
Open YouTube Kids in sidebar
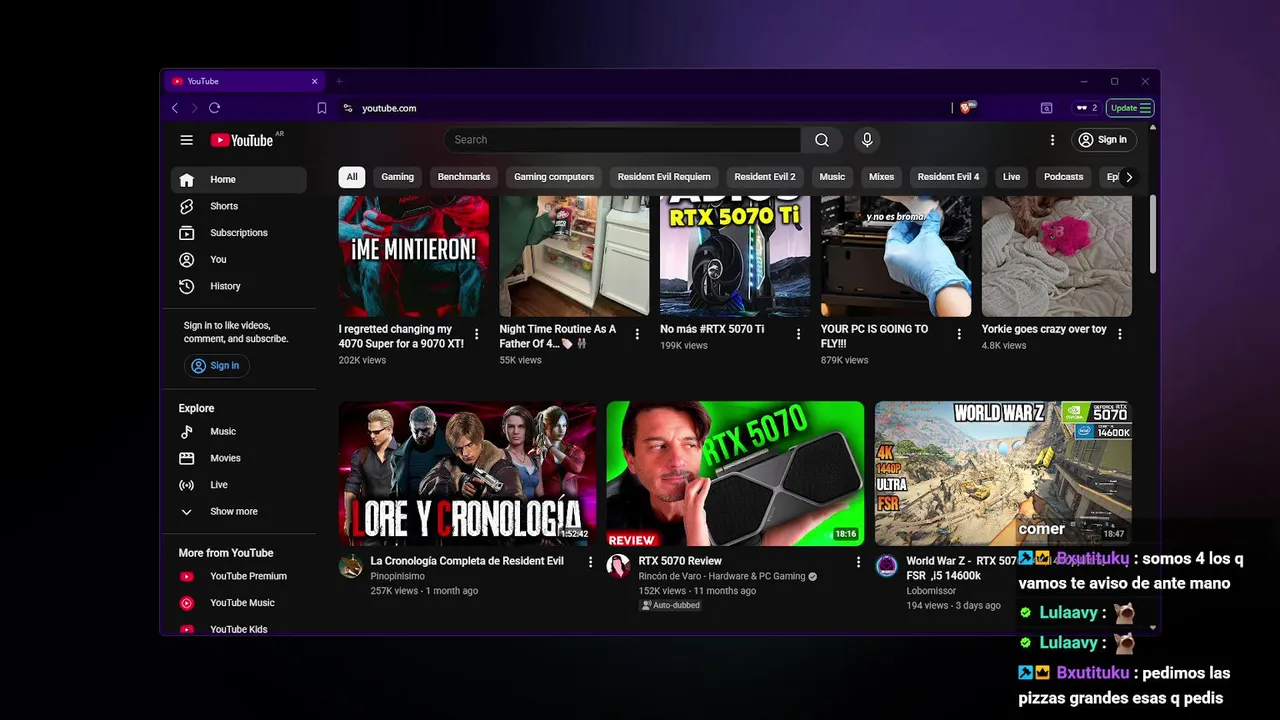point(239,629)
